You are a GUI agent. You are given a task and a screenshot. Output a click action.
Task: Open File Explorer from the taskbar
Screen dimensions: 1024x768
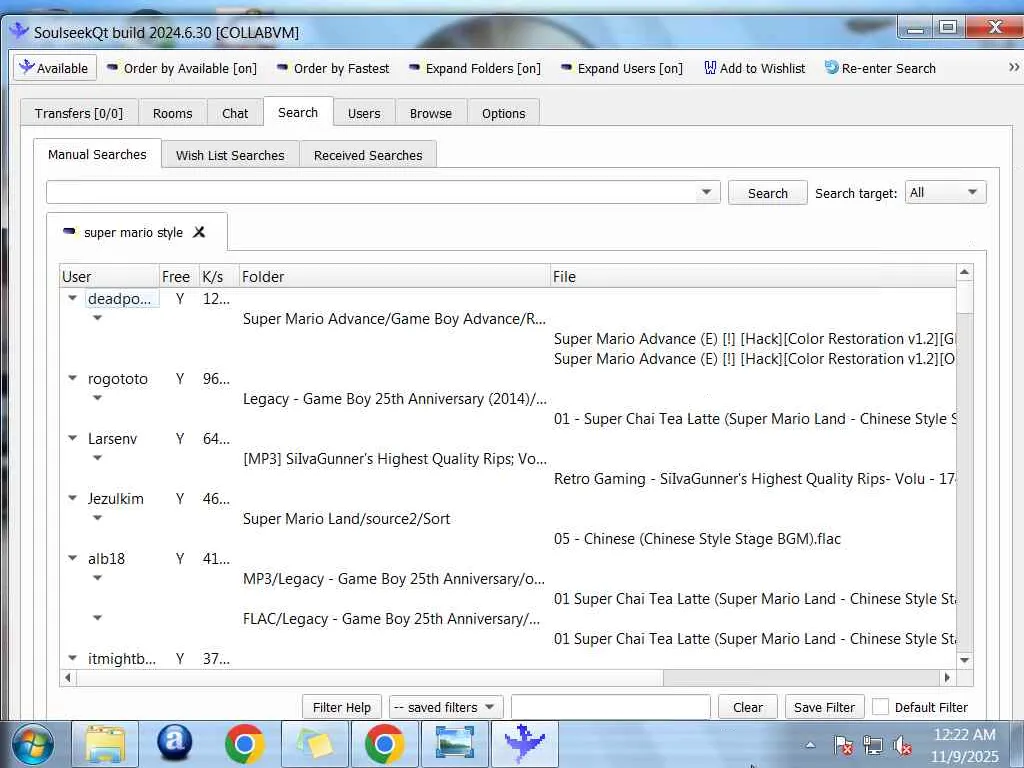[x=105, y=744]
